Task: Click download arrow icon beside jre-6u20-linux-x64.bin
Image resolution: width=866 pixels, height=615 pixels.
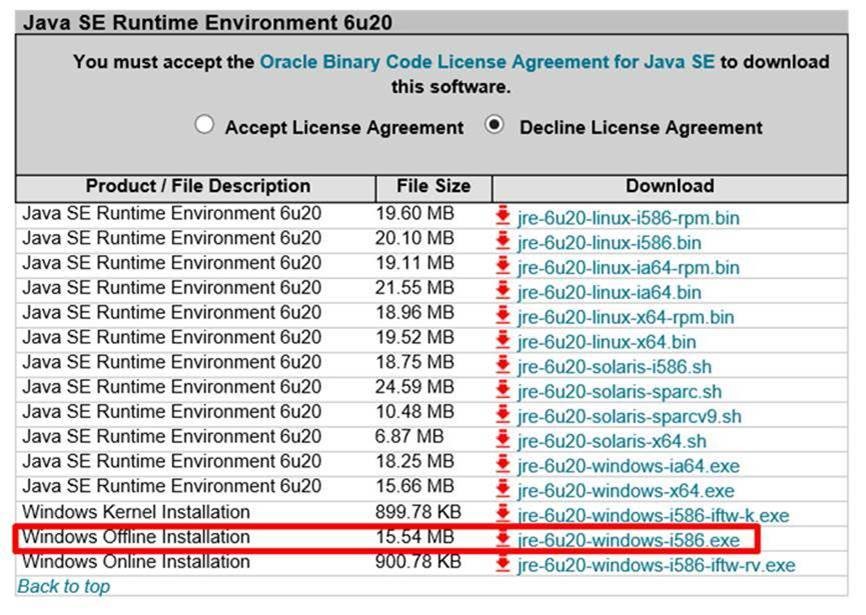Action: coord(503,340)
